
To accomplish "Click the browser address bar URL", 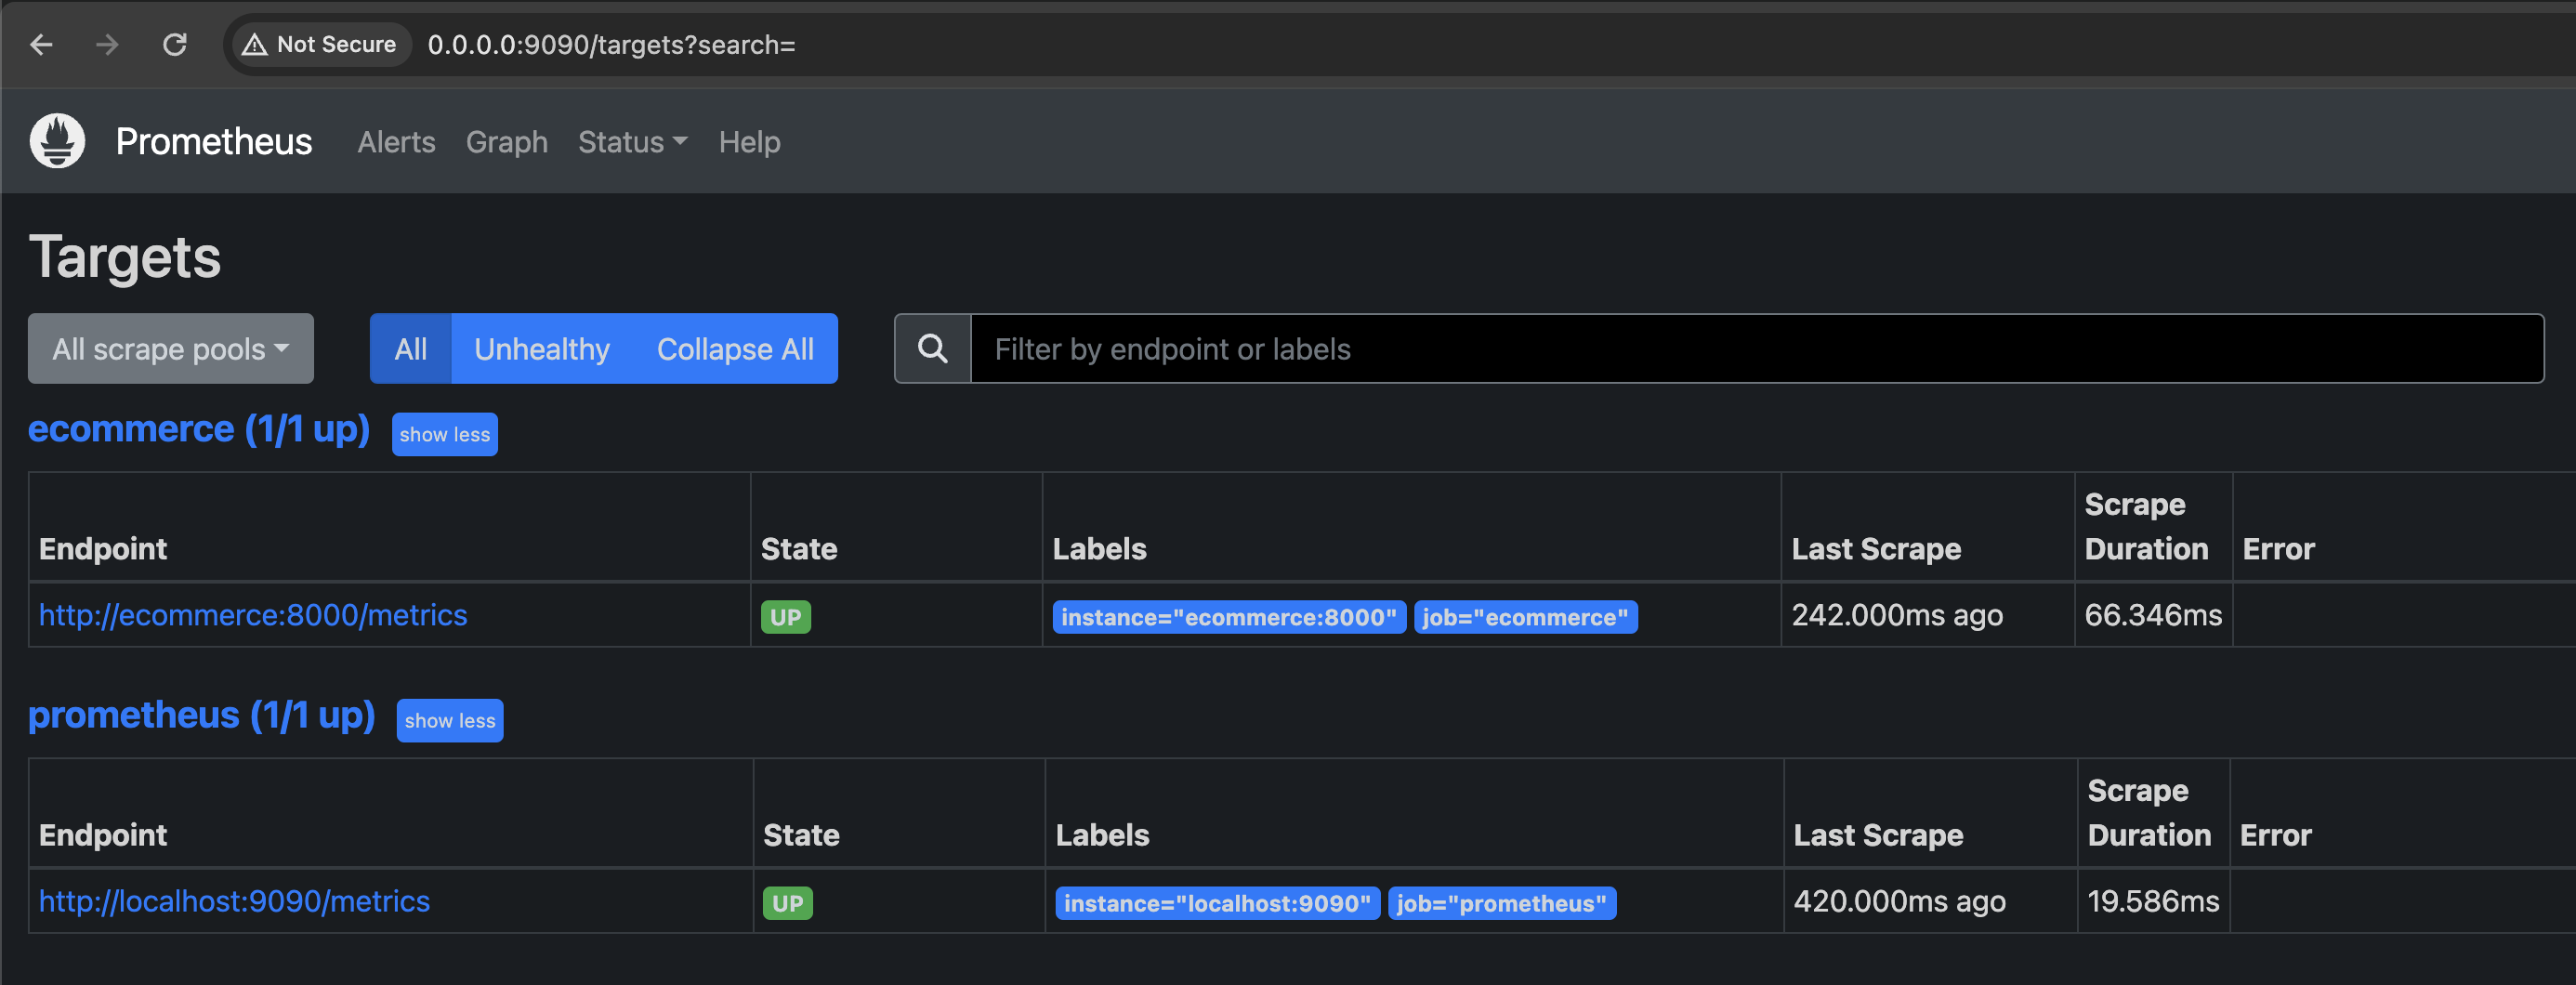I will coord(611,45).
